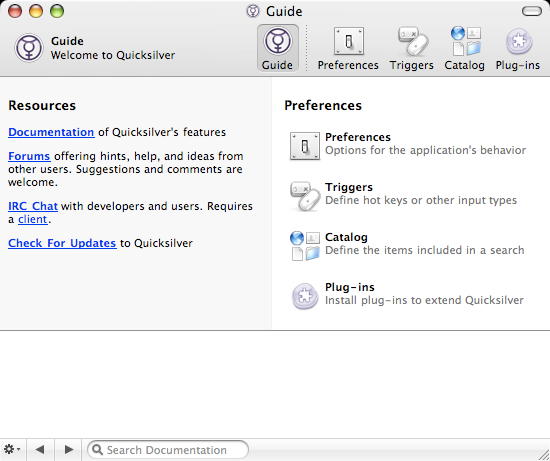Open the Plug-ins puzzle piece toolbar icon
Image resolution: width=550 pixels, height=461 pixels.
coord(519,41)
